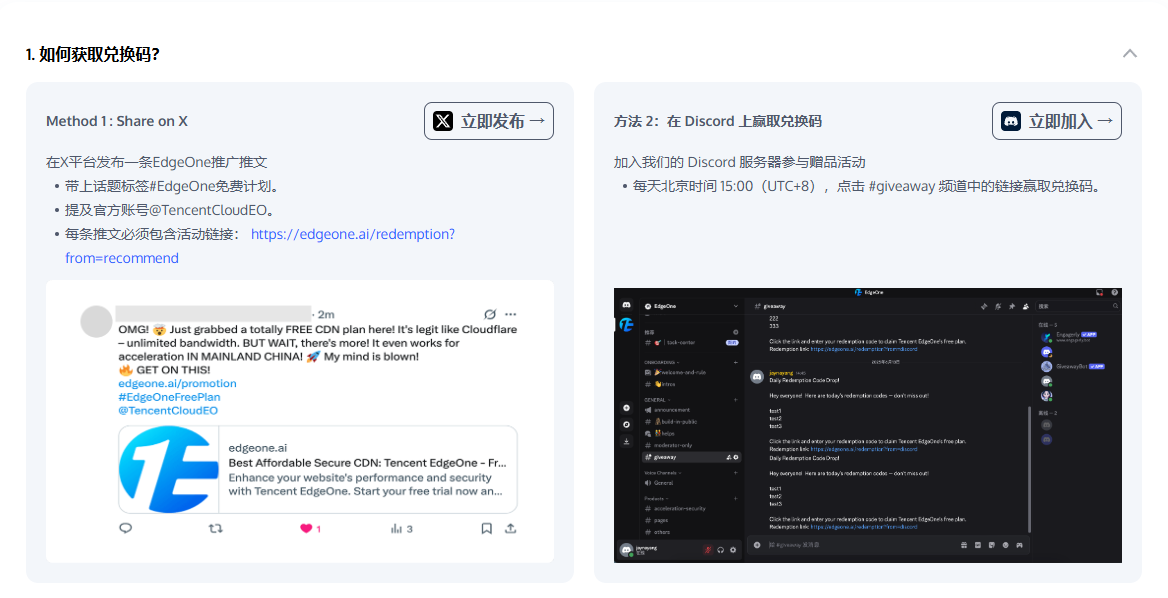
Task: Click Discord download apps icon
Action: (626, 442)
